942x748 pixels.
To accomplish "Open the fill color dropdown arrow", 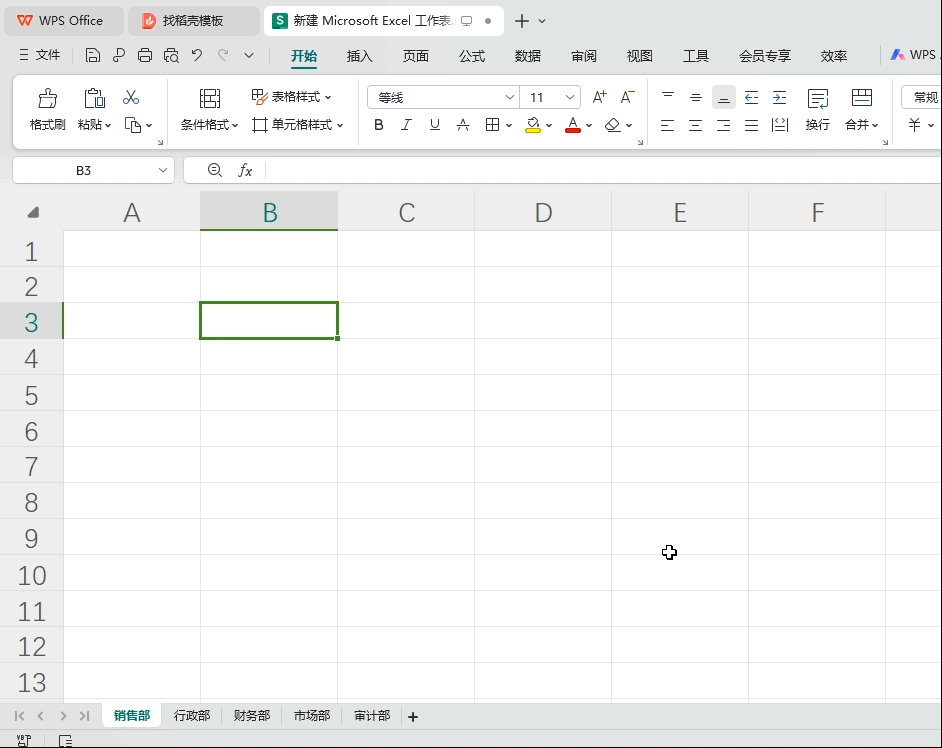I will 548,126.
